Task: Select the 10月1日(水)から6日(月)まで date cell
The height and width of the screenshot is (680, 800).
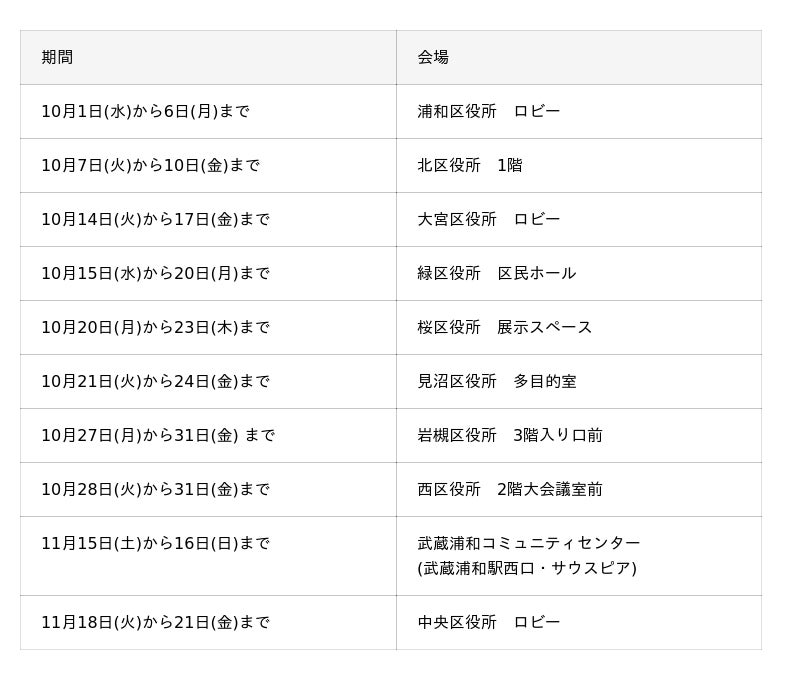Action: tap(145, 111)
